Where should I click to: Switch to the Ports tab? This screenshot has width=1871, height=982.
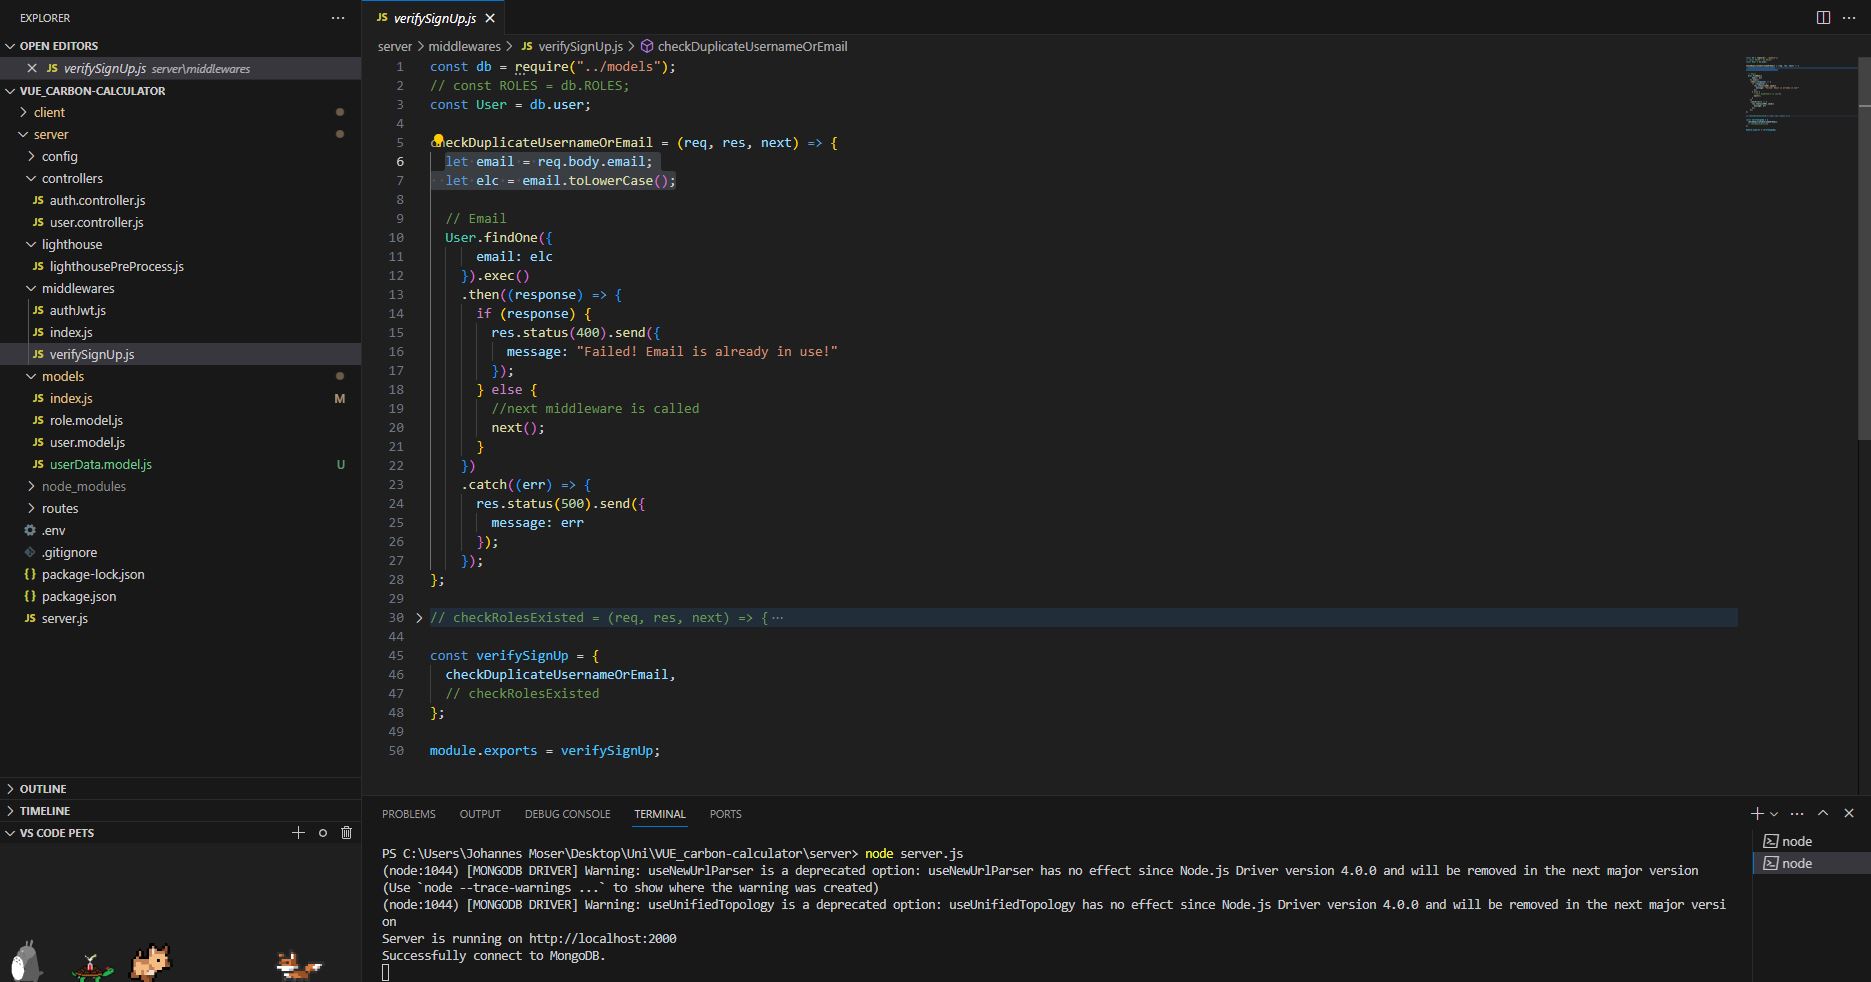(726, 814)
